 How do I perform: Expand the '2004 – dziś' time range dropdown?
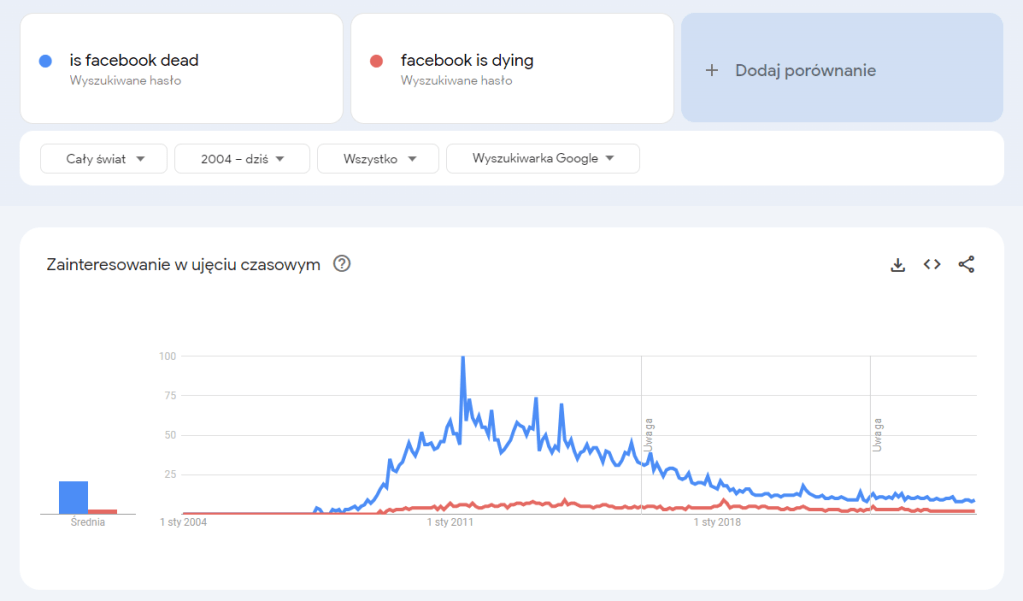pos(241,159)
